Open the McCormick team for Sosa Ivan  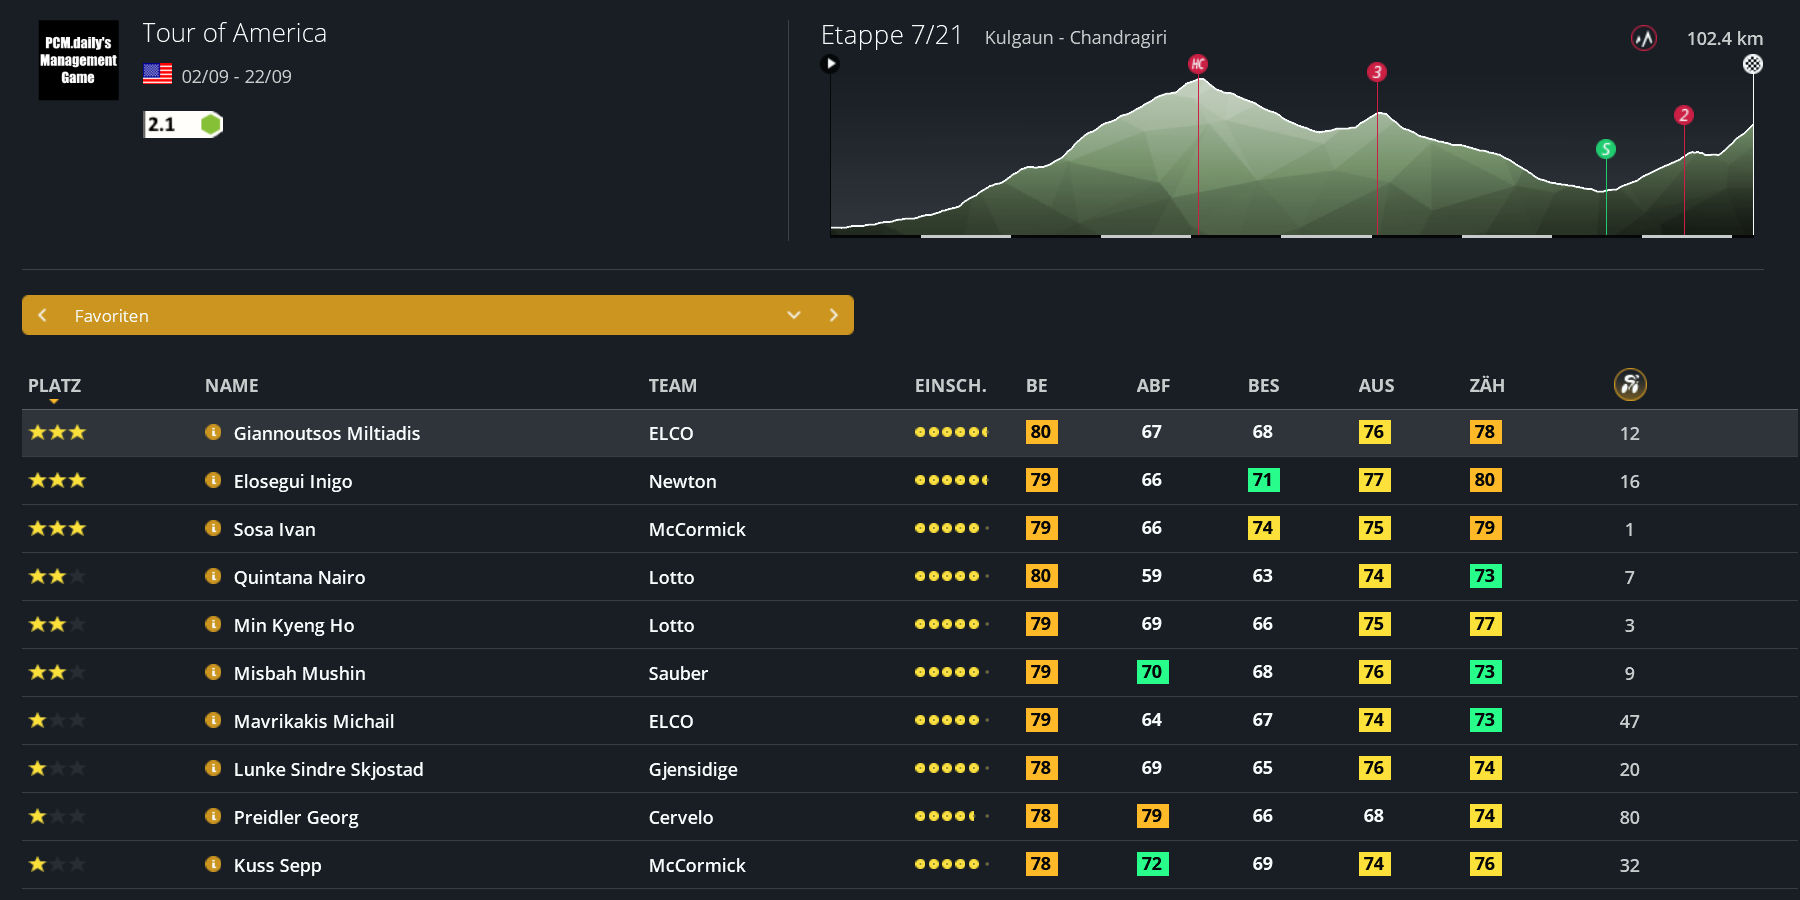pyautogui.click(x=697, y=529)
